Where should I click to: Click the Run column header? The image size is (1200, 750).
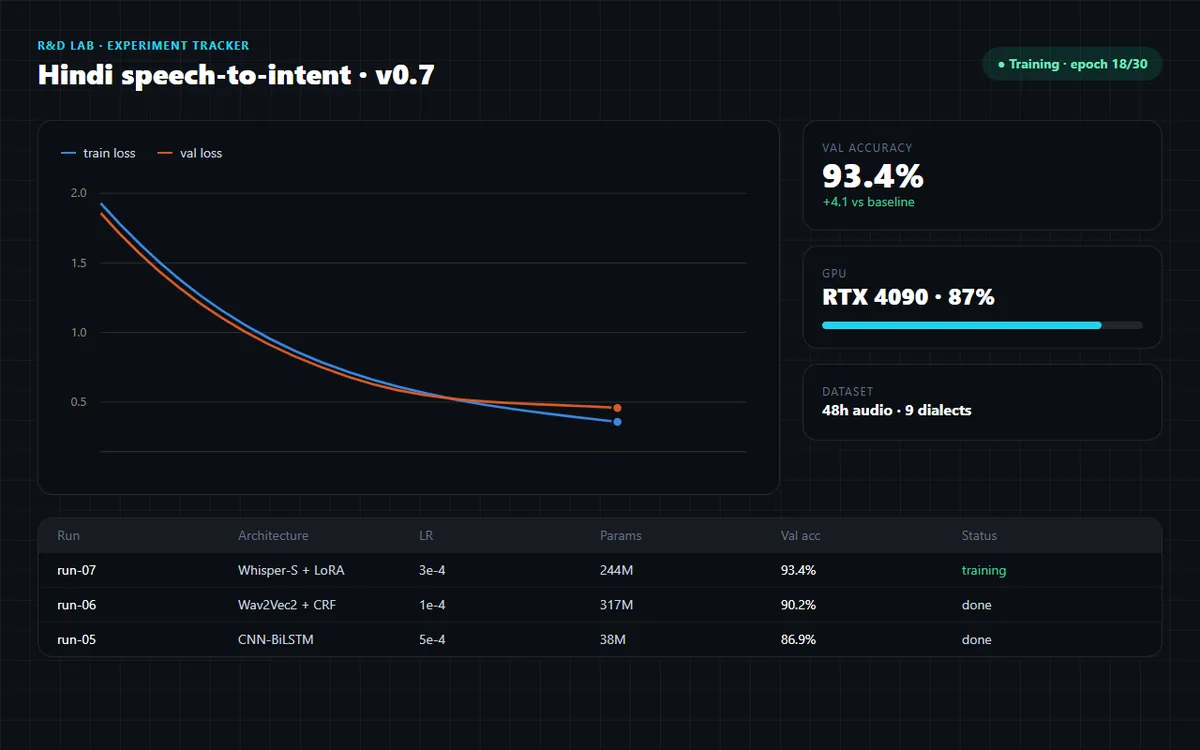[x=68, y=536]
